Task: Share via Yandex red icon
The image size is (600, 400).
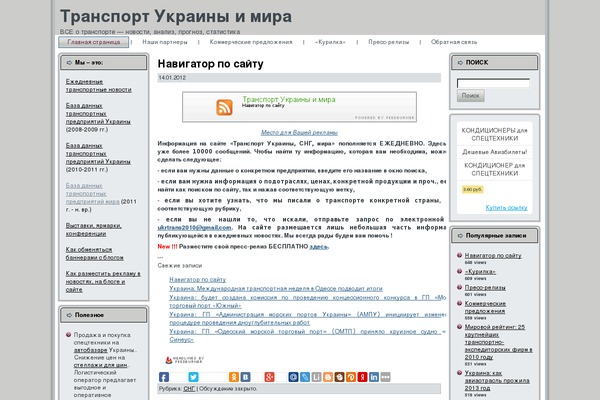Action: 362,377
